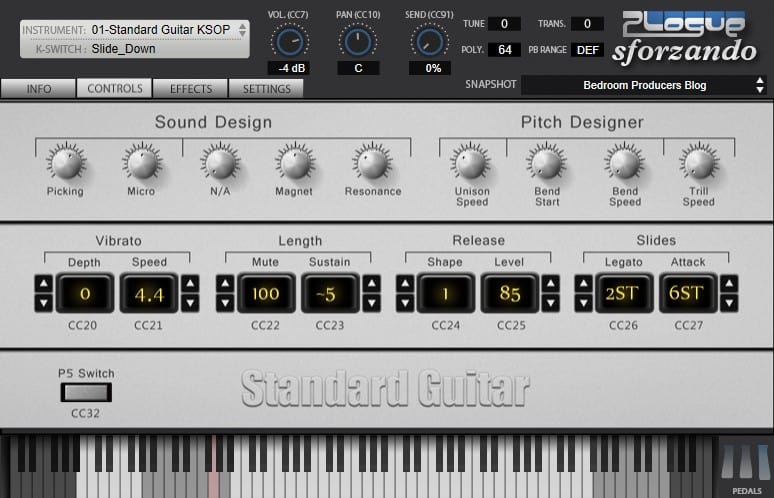This screenshot has width=774, height=498.
Task: Click the Resonance knob
Action: coord(372,162)
